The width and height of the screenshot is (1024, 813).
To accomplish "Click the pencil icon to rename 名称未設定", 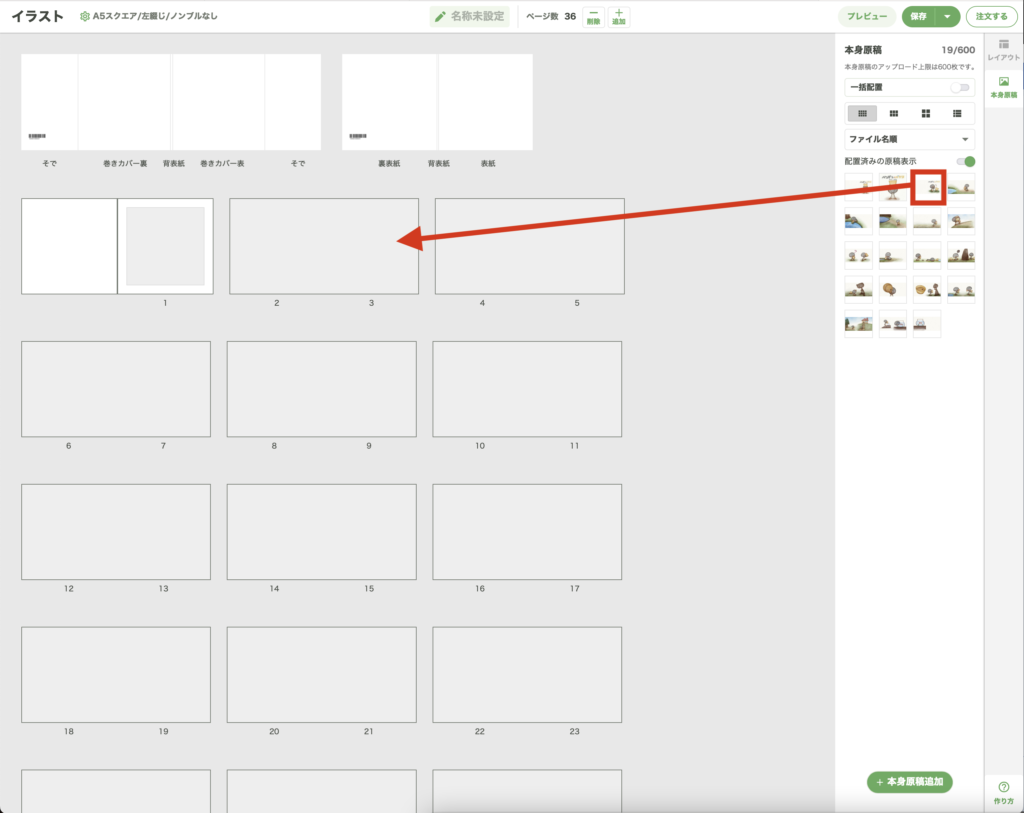I will tap(440, 17).
